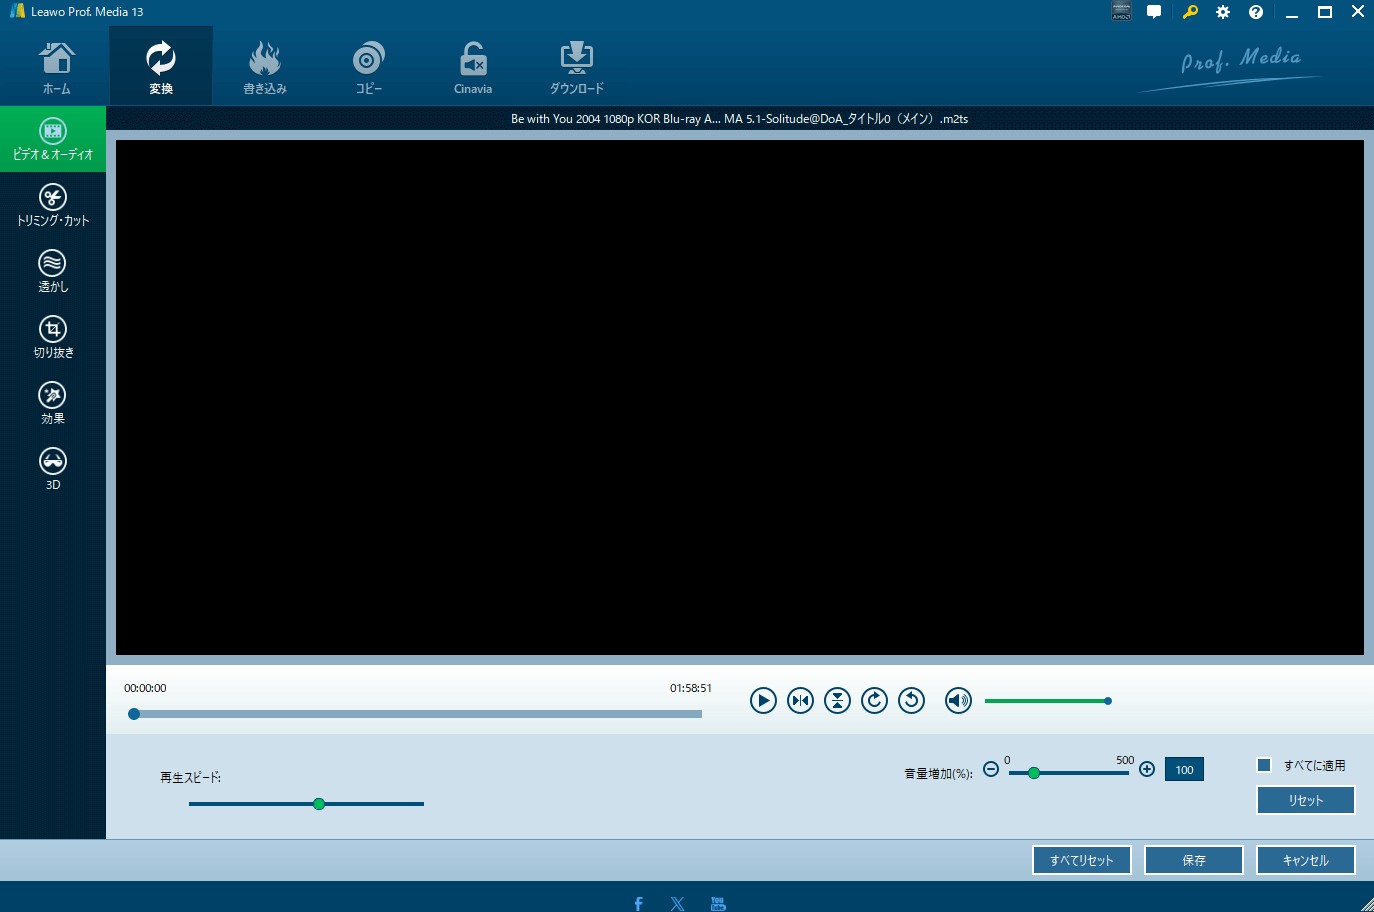Open the Facebook link icon
The image size is (1374, 912).
638,904
